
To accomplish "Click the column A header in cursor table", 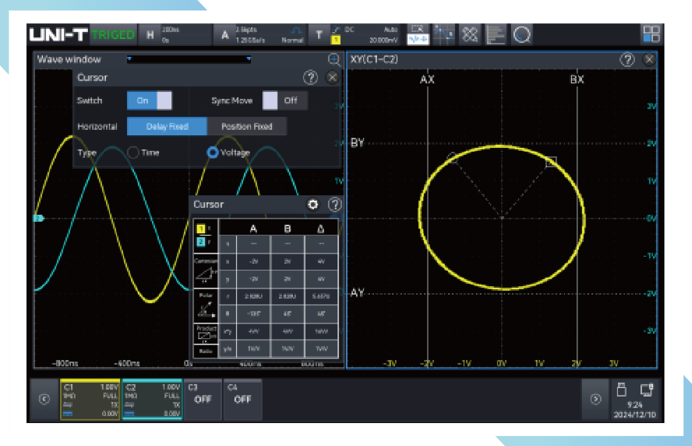I will coord(253,229).
